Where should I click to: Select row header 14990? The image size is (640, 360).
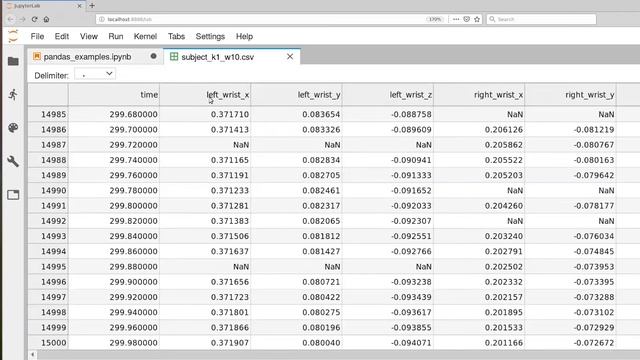click(x=48, y=191)
